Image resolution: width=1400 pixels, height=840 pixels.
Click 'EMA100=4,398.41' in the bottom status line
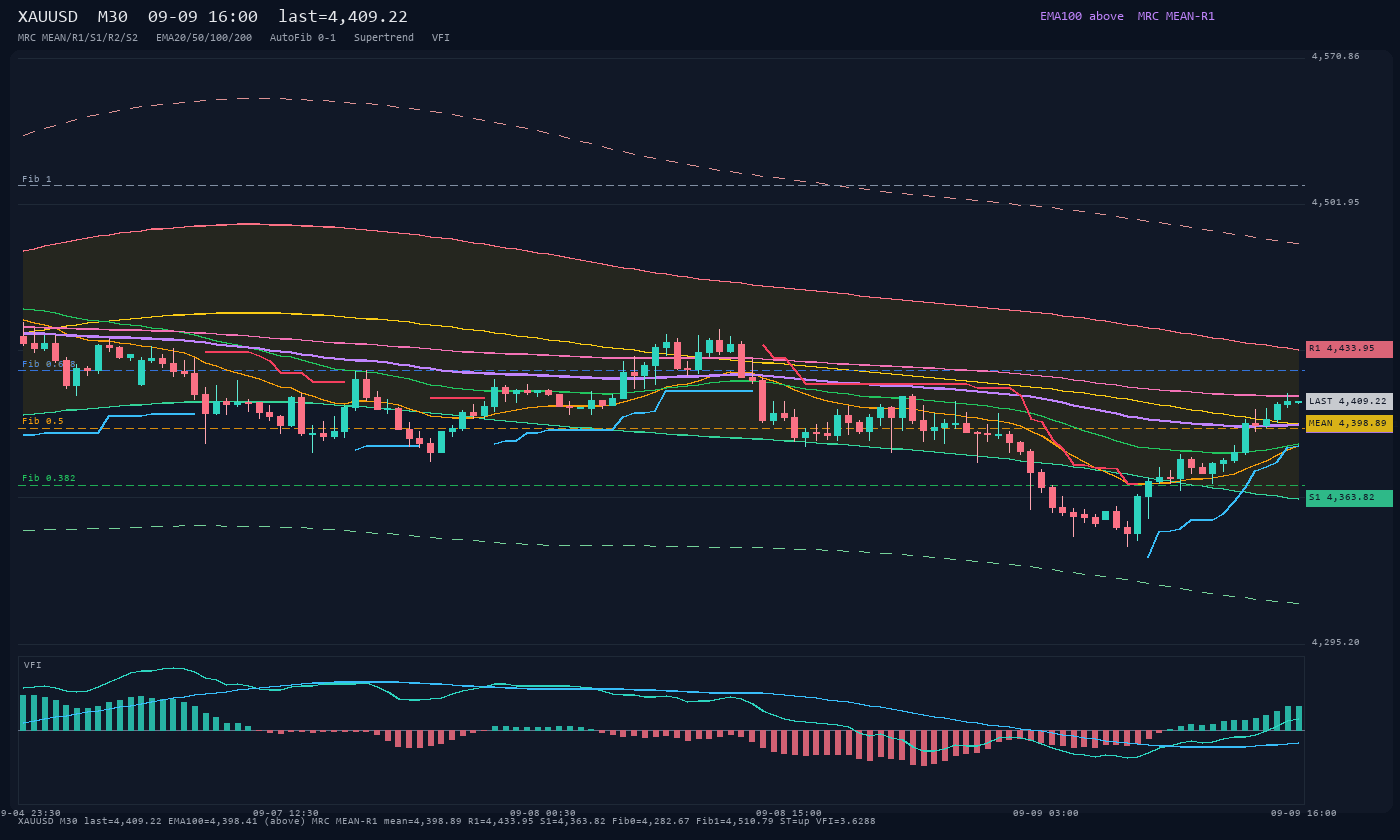[x=215, y=821]
